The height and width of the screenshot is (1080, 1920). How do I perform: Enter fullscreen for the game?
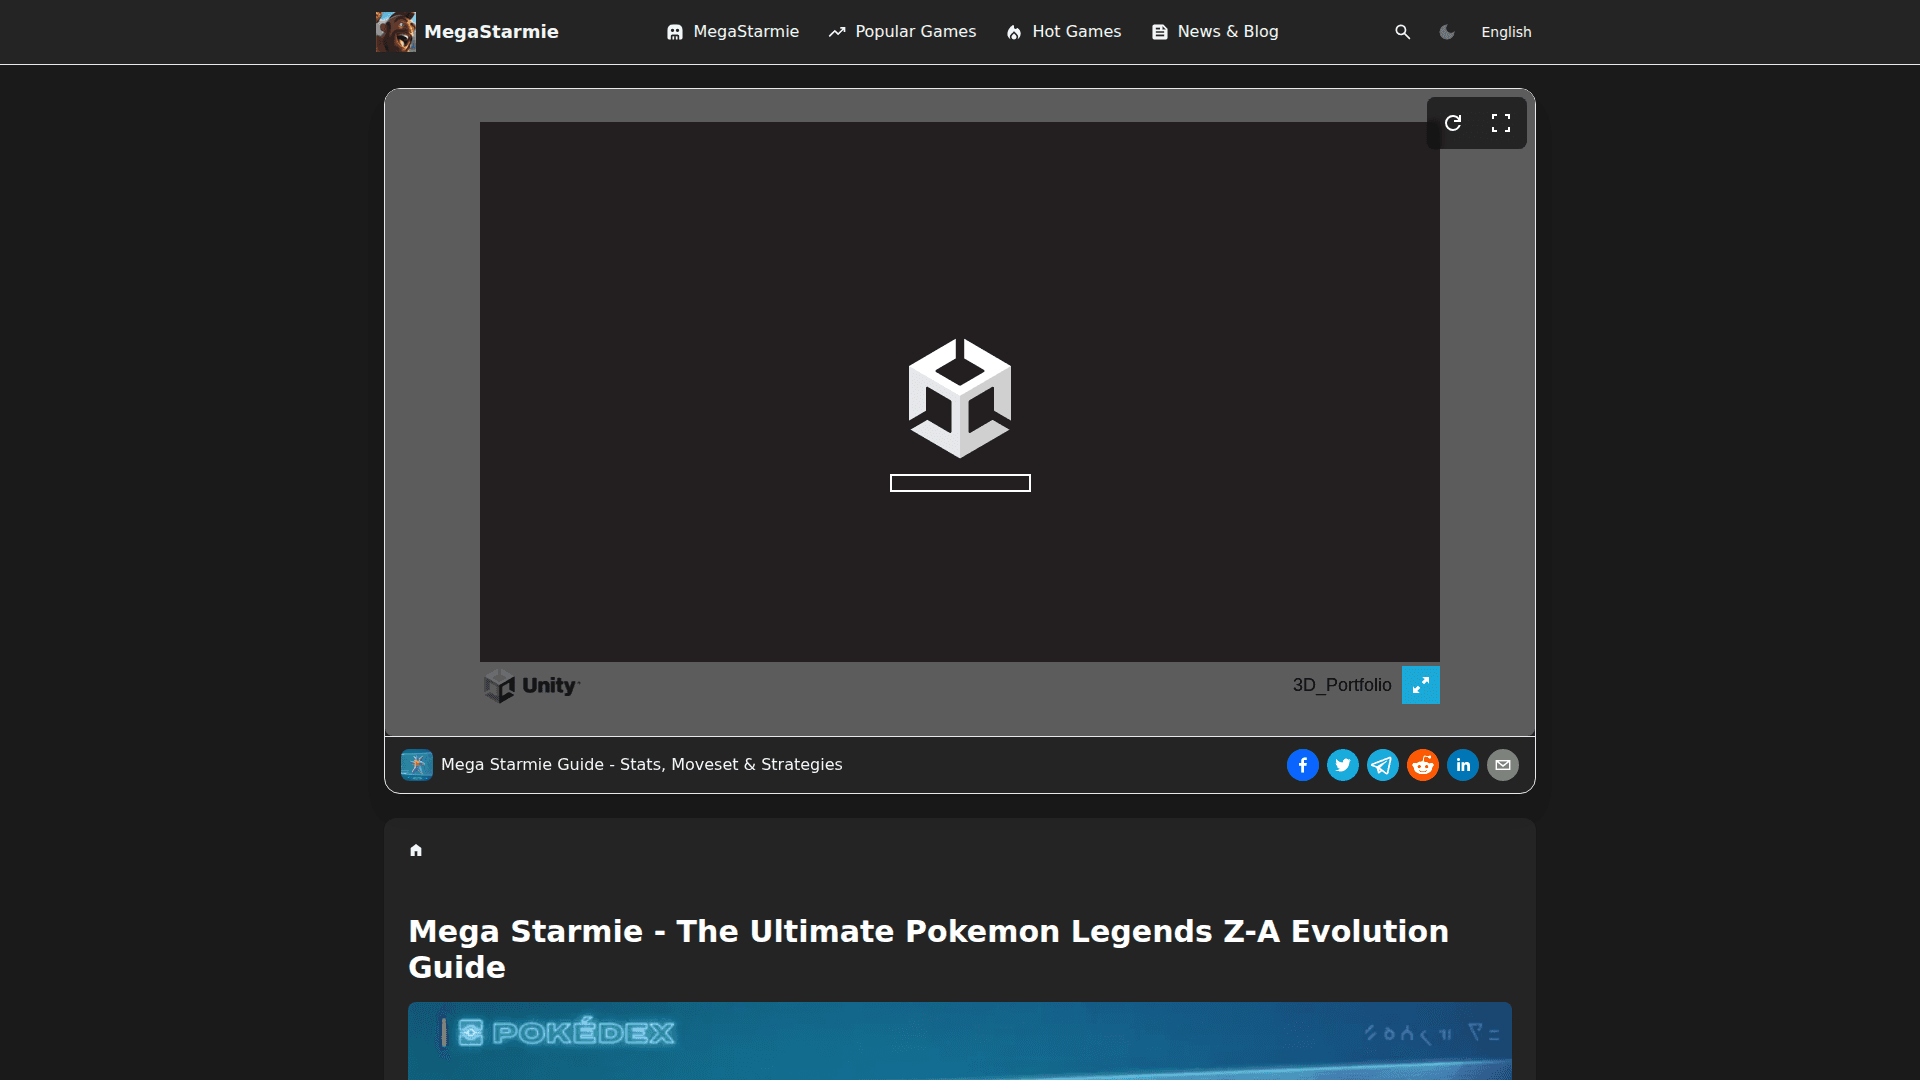pos(1499,122)
